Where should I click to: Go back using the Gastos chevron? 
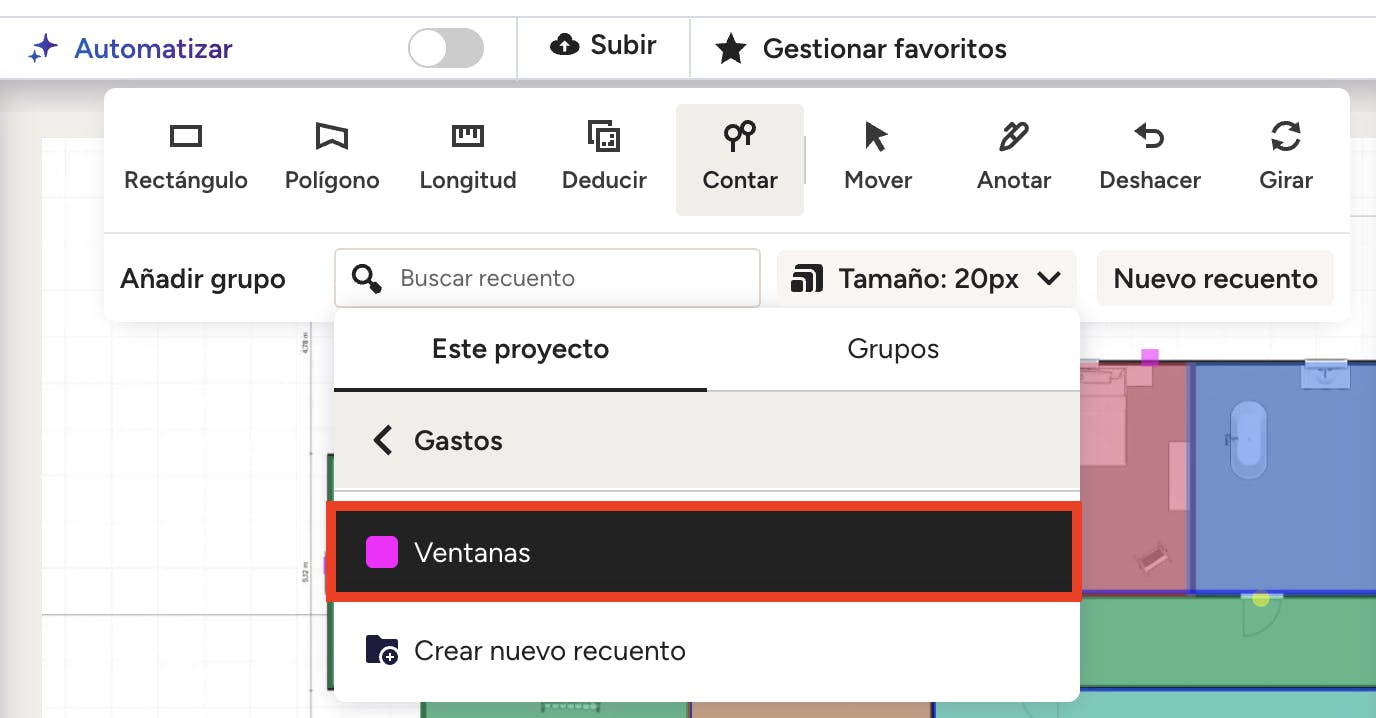point(383,440)
